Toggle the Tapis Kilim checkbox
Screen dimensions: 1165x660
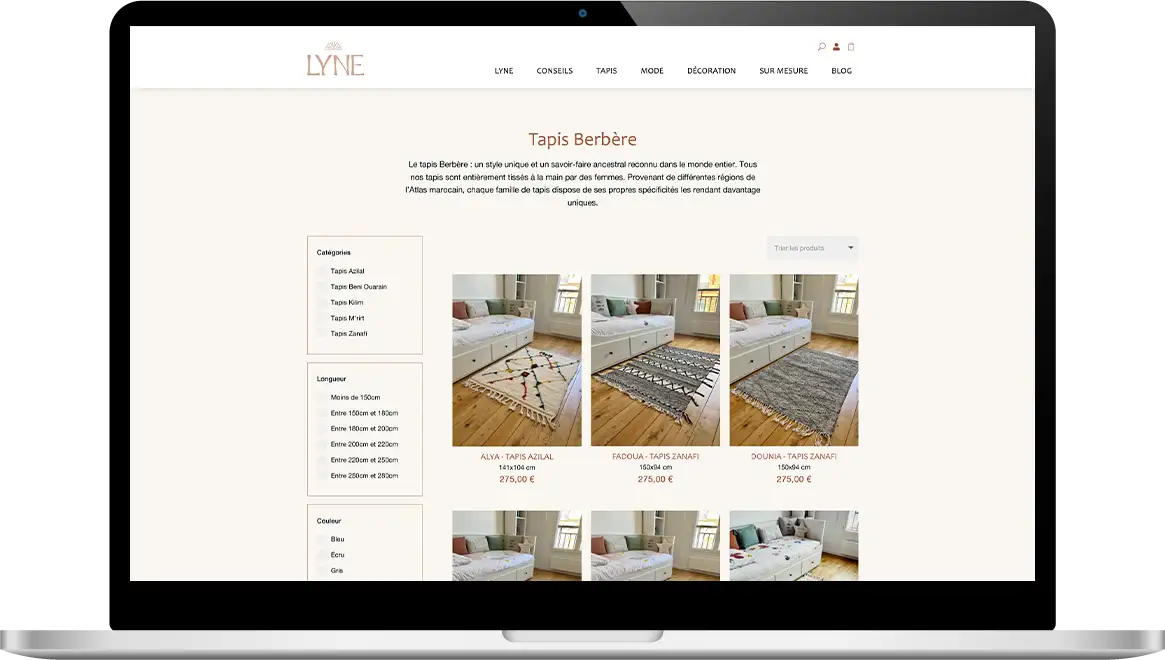tap(322, 303)
